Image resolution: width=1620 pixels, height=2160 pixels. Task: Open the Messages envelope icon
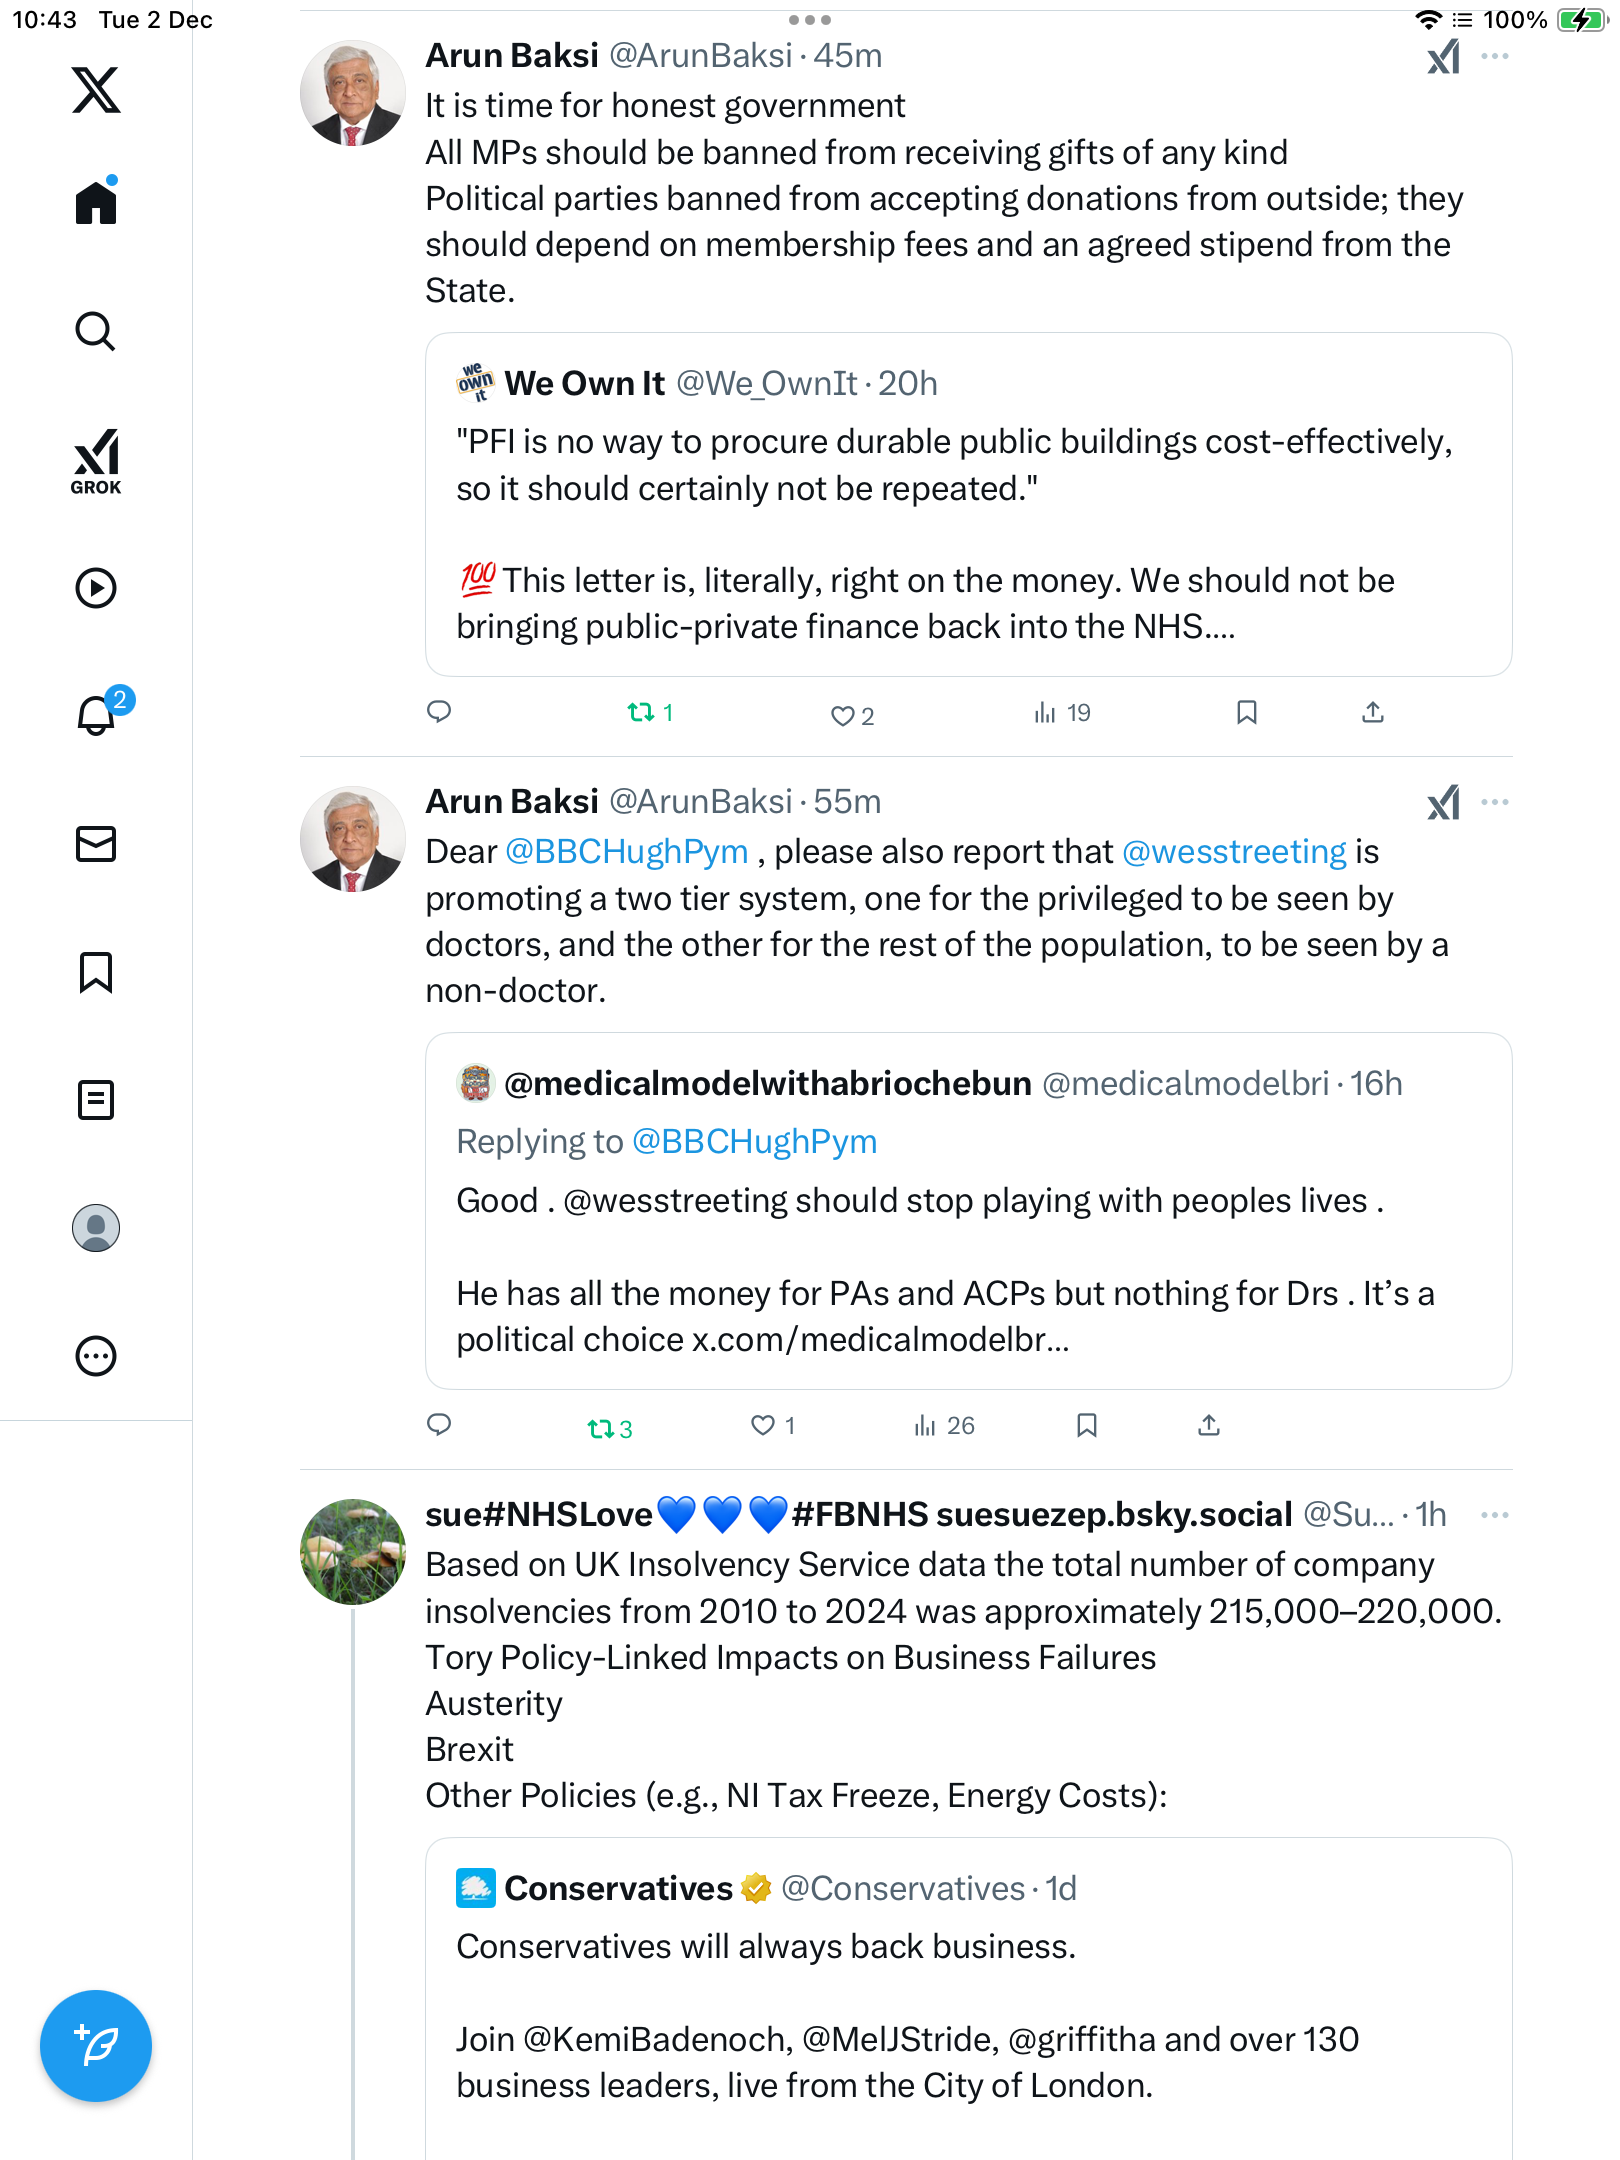(x=96, y=844)
